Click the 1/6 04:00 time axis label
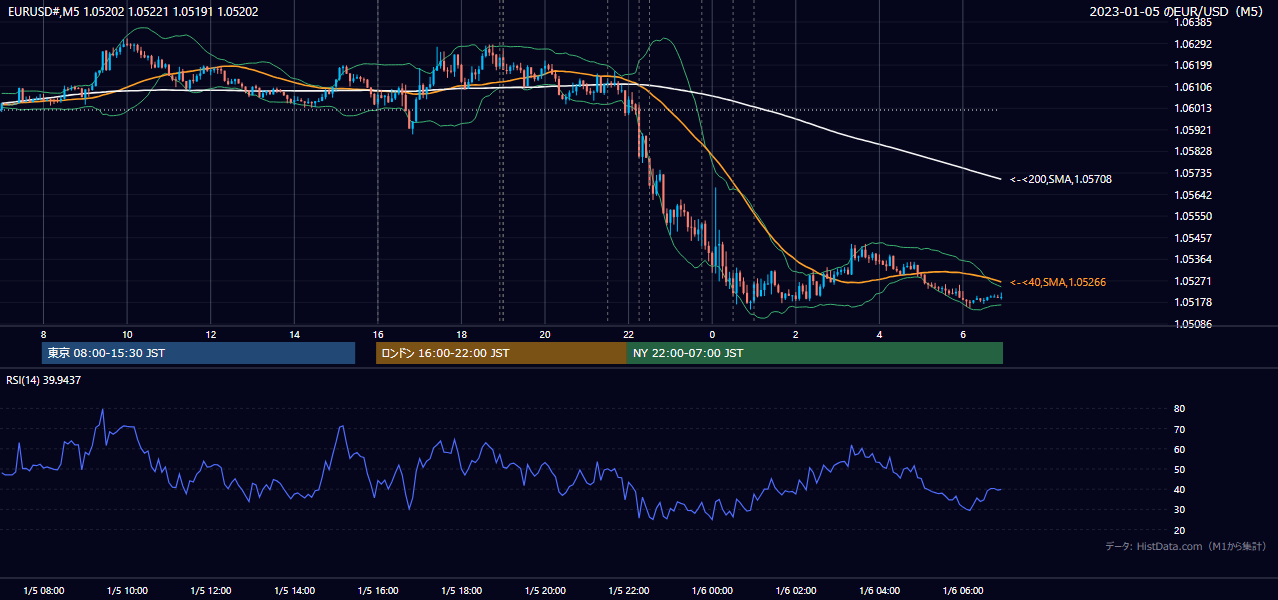Screen dimensions: 1278x600 click(880, 591)
